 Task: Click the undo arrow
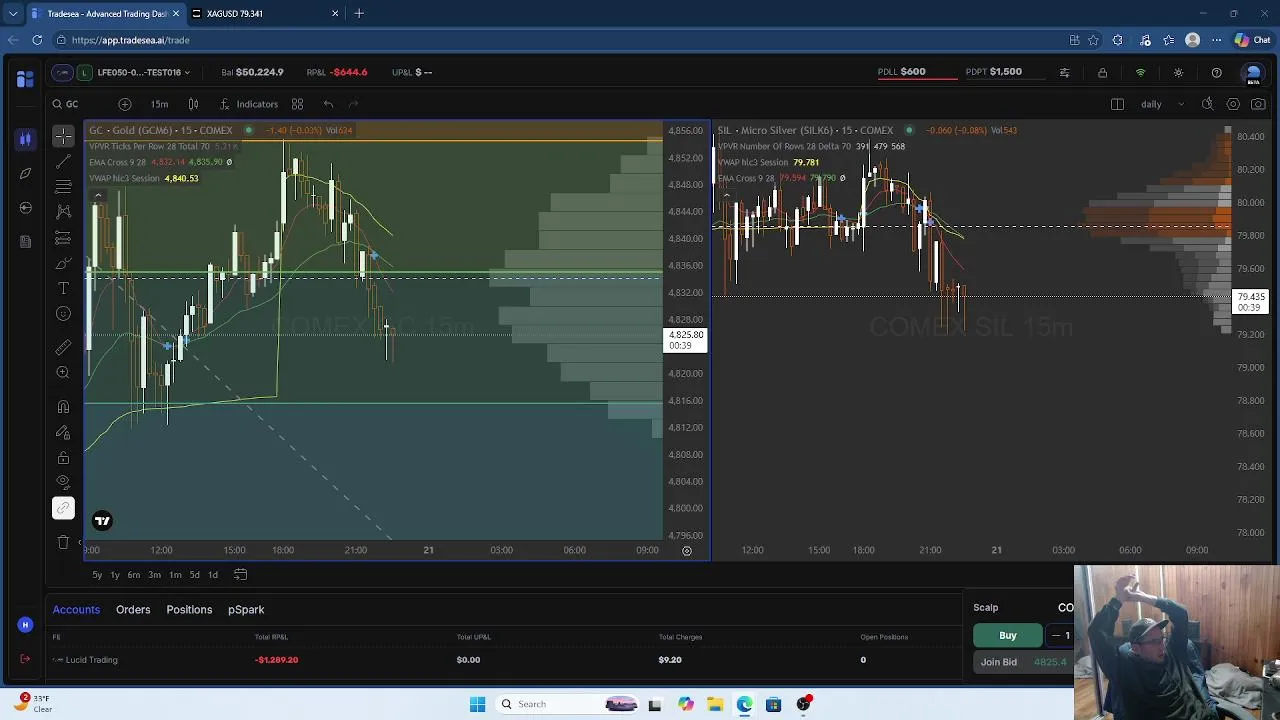[328, 104]
